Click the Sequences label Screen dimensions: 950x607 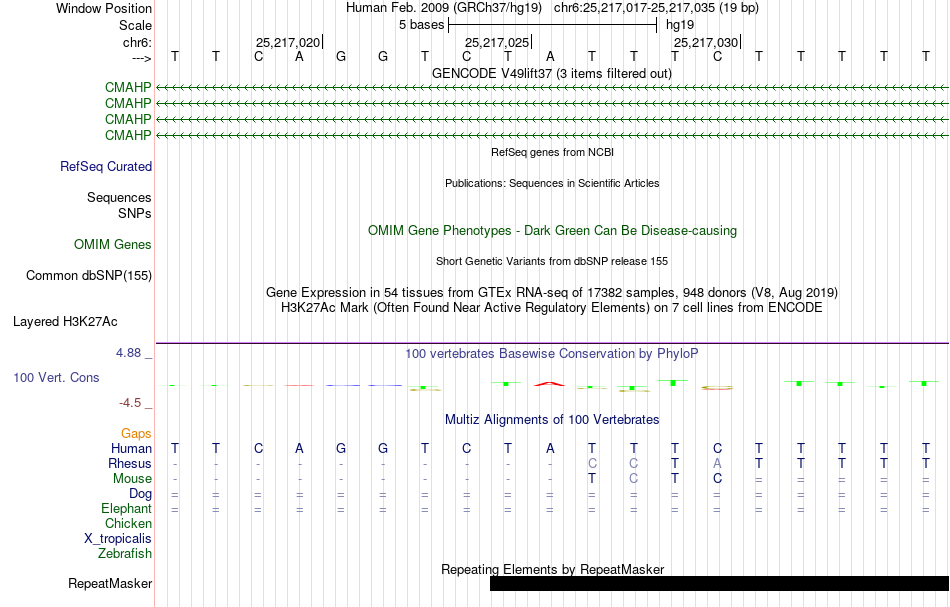[119, 197]
